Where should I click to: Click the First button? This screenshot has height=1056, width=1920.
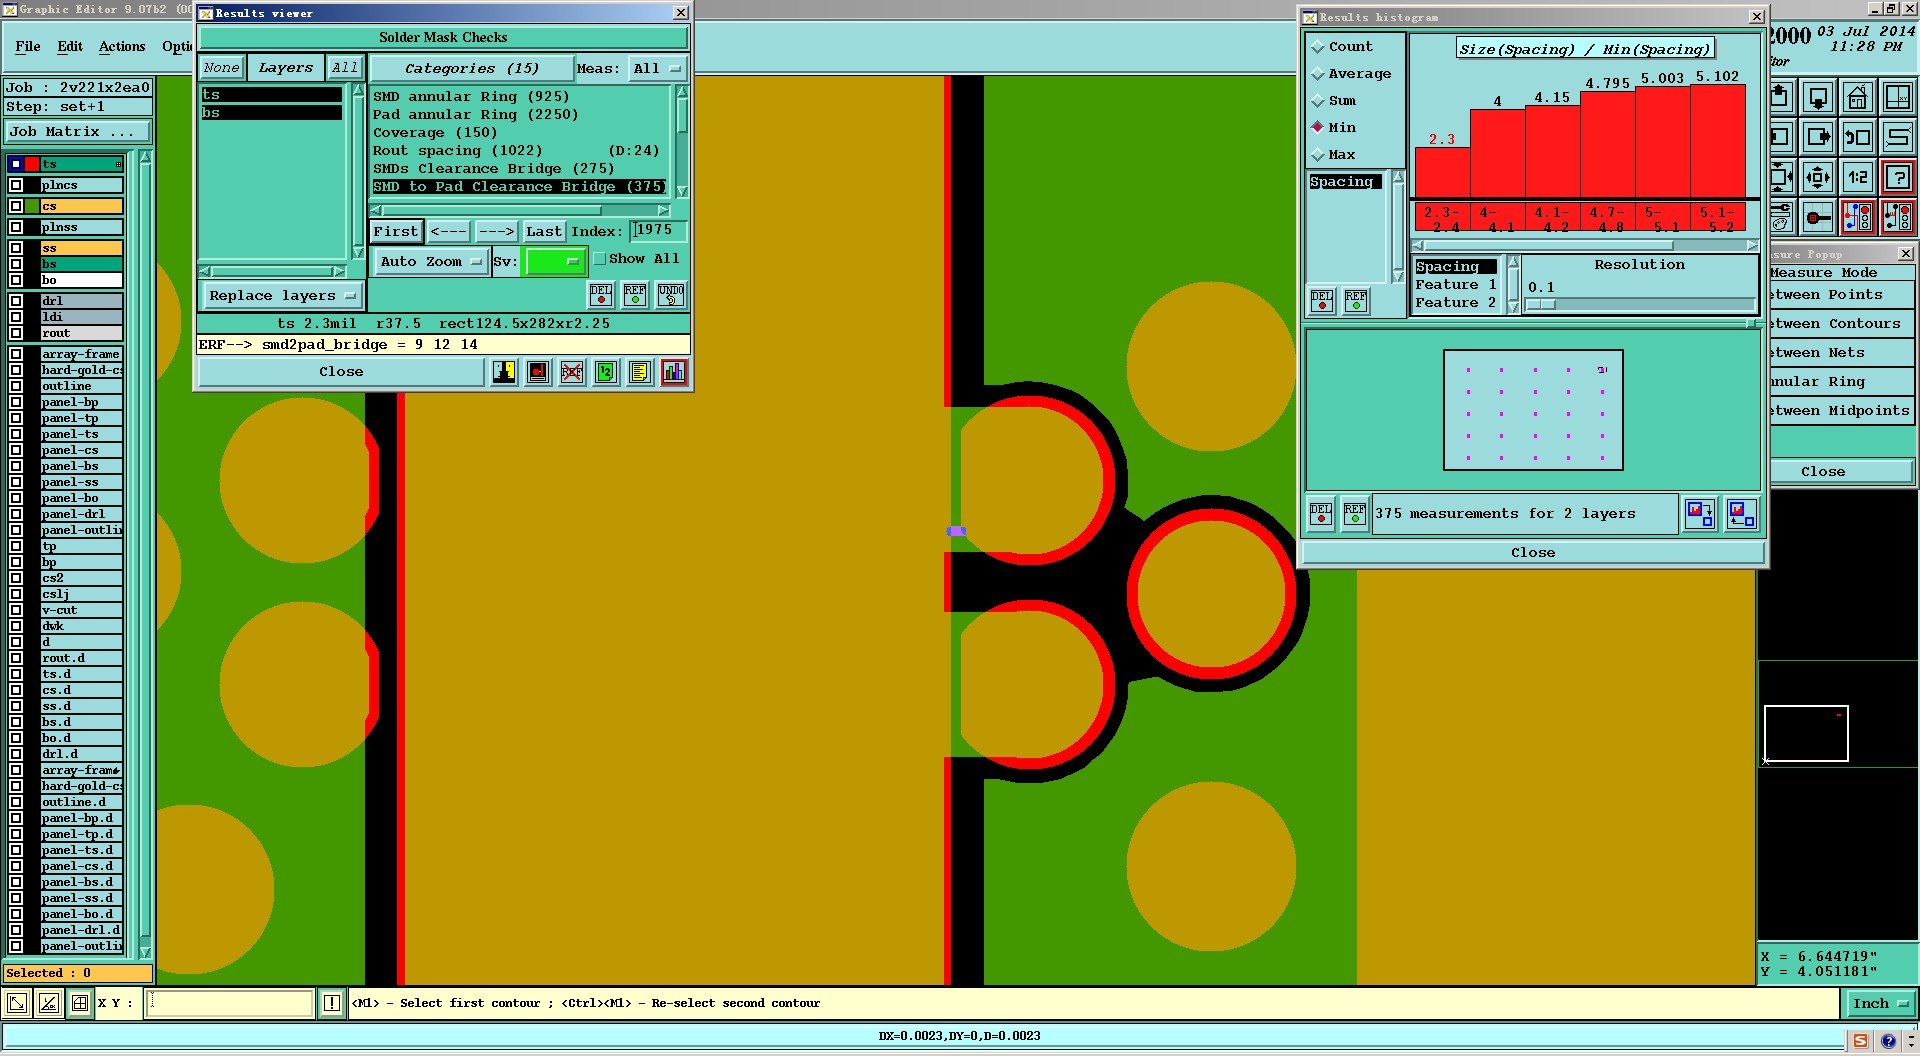(396, 232)
